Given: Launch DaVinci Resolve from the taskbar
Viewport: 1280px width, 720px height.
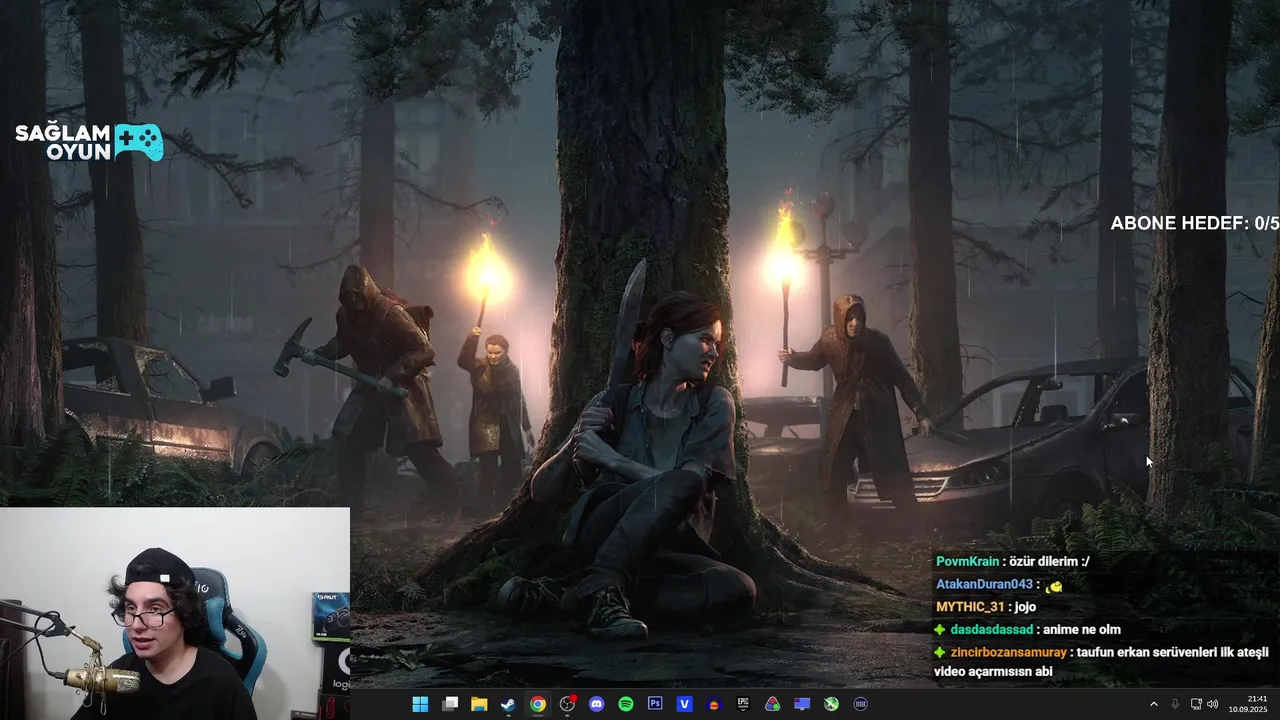Looking at the screenshot, I should 772,704.
